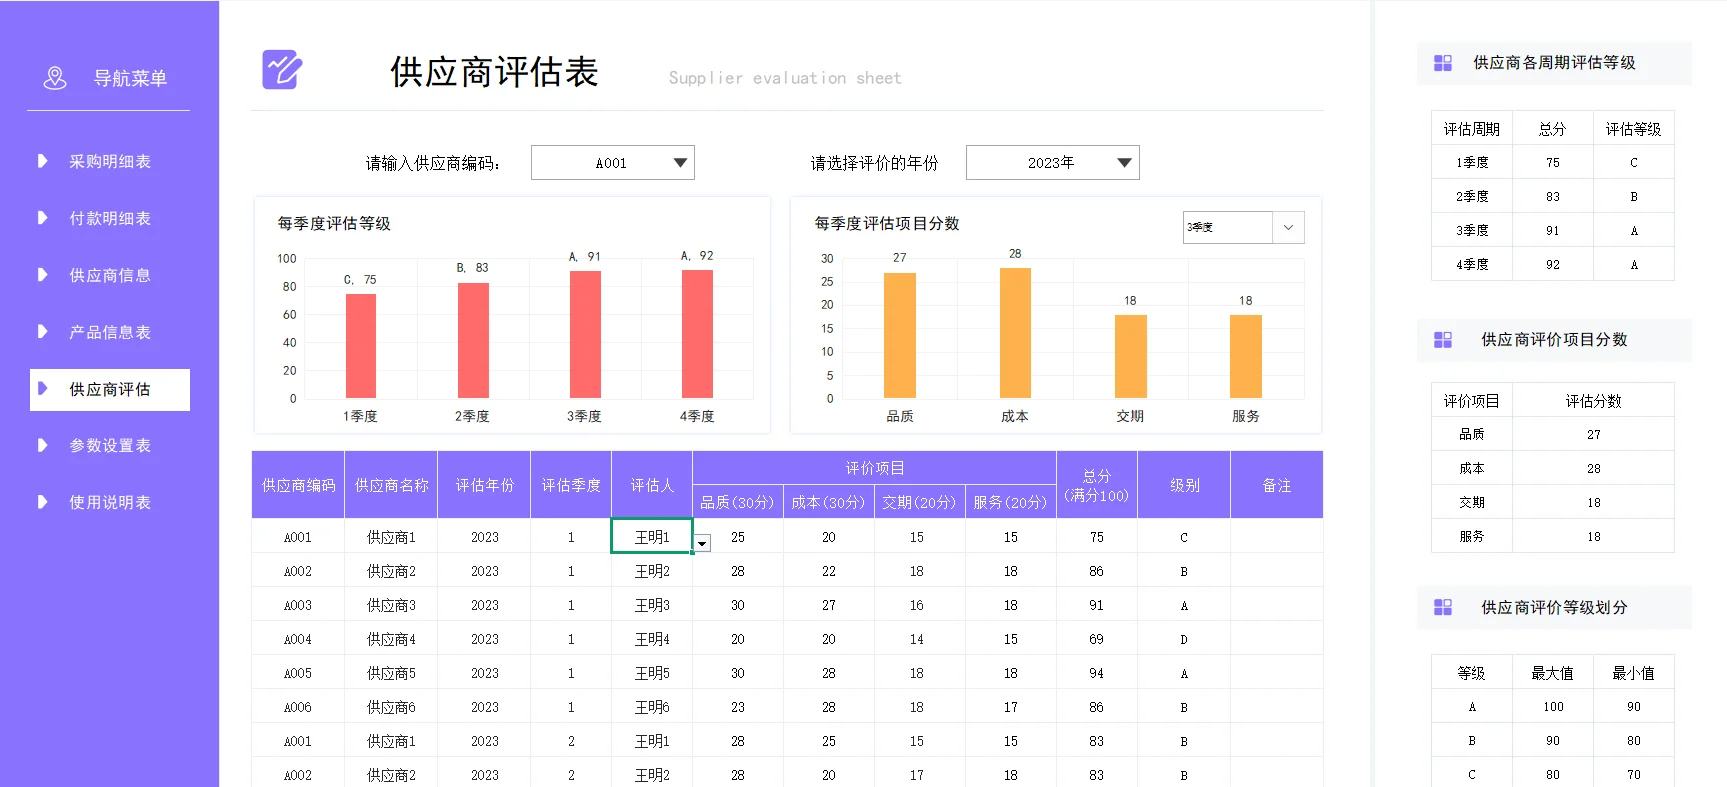Select the 备注 column header
Viewport: 1727px width, 787px height.
pos(1277,485)
